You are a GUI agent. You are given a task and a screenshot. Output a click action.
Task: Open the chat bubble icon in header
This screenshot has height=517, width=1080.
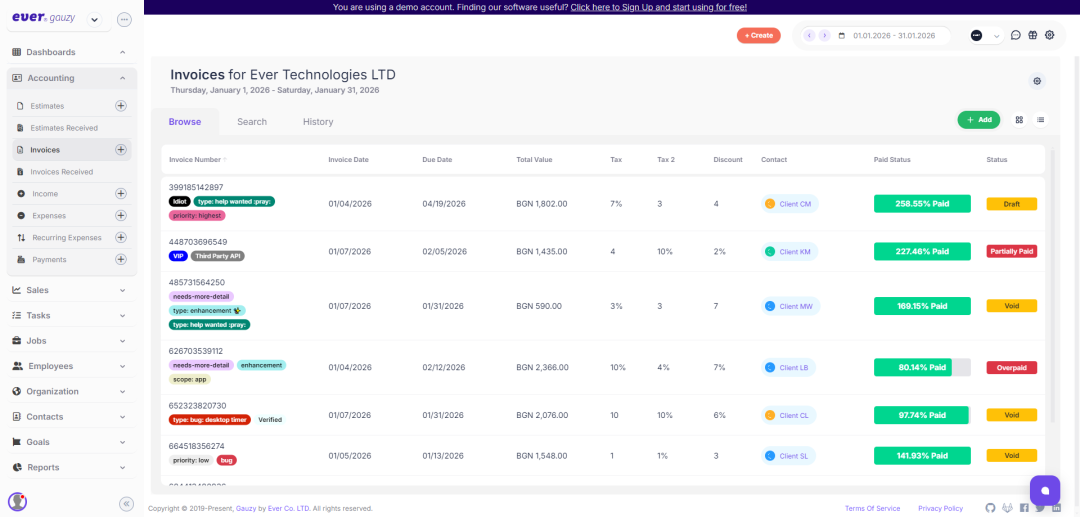(1015, 35)
